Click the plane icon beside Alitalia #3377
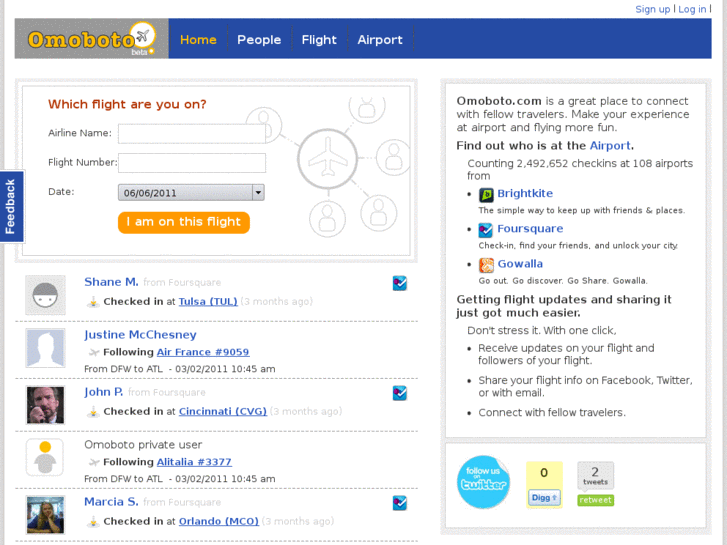The image size is (727, 545). click(94, 462)
